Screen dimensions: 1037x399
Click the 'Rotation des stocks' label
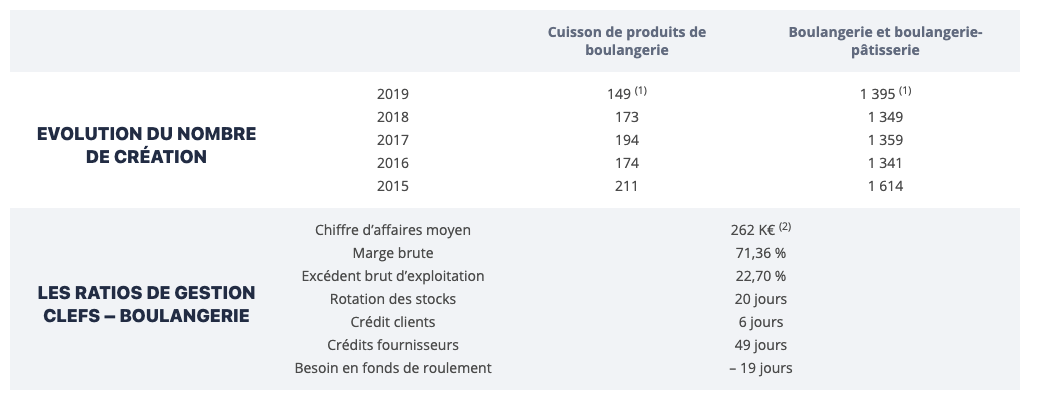click(x=393, y=299)
